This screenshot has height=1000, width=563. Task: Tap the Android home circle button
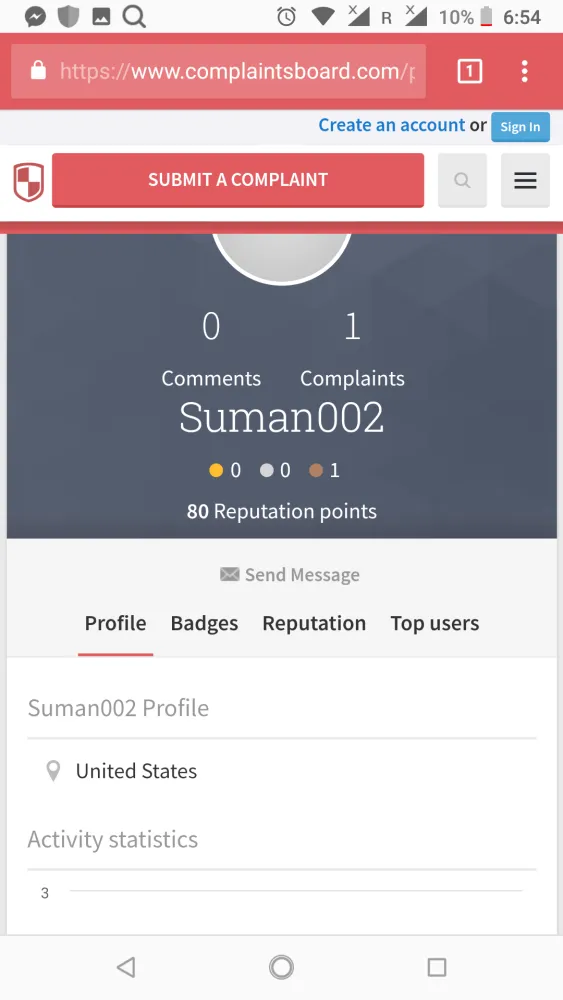click(x=281, y=967)
